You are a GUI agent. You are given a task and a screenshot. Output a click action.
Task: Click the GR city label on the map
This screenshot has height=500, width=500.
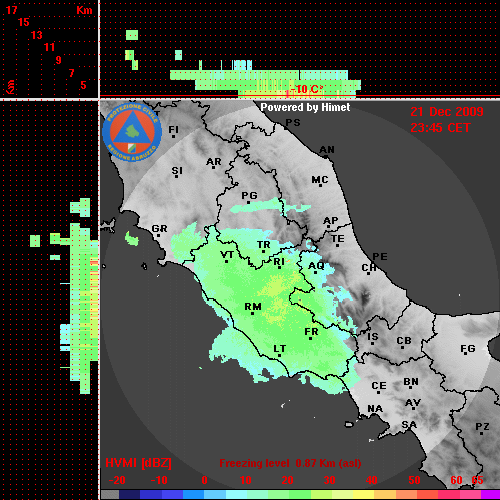pyautogui.click(x=159, y=229)
